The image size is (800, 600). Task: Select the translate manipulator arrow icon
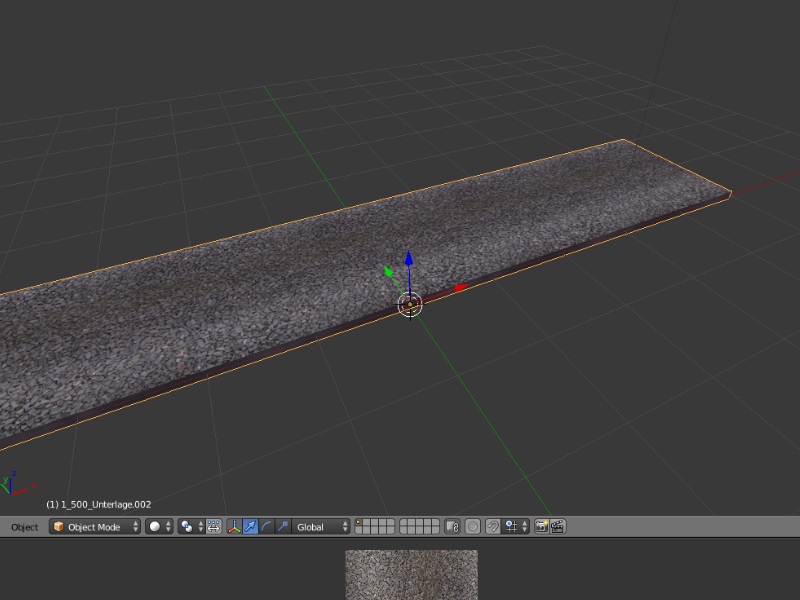[250, 527]
